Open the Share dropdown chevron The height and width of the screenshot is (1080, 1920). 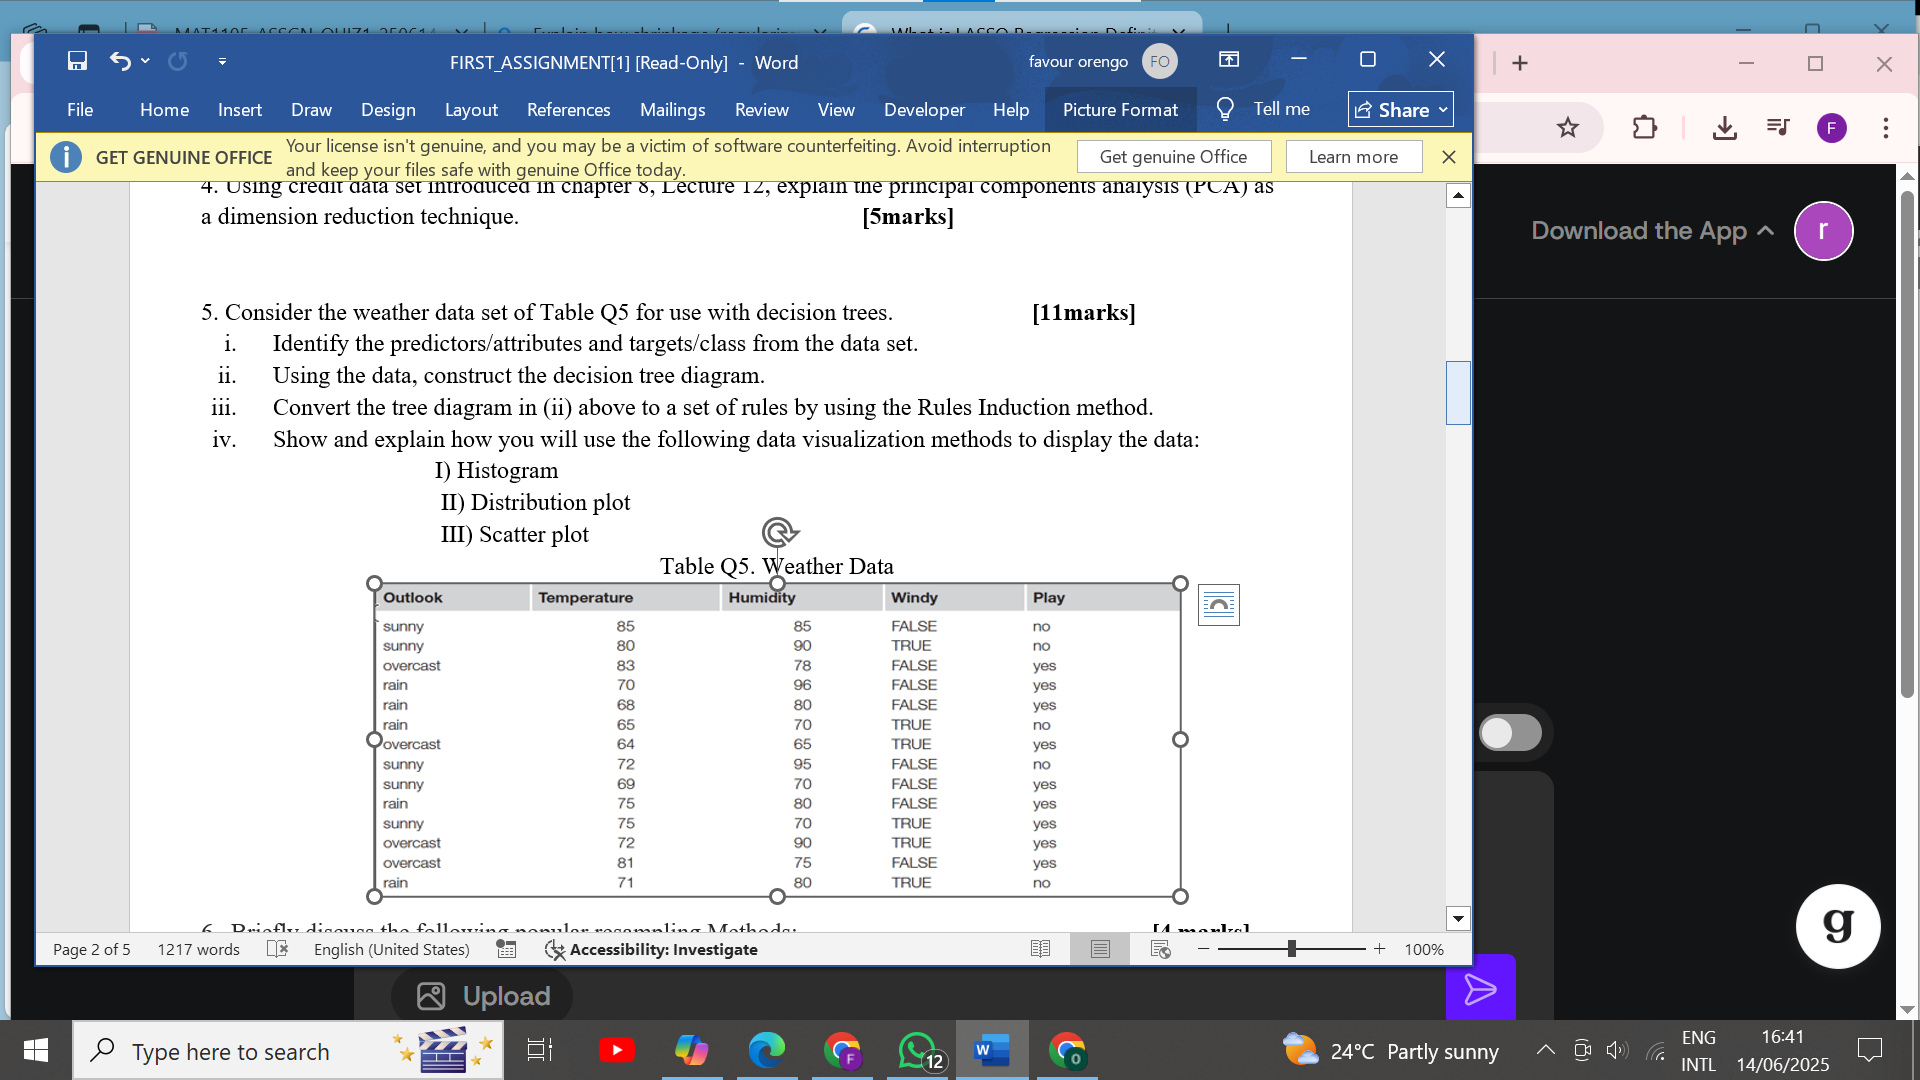(x=1442, y=110)
